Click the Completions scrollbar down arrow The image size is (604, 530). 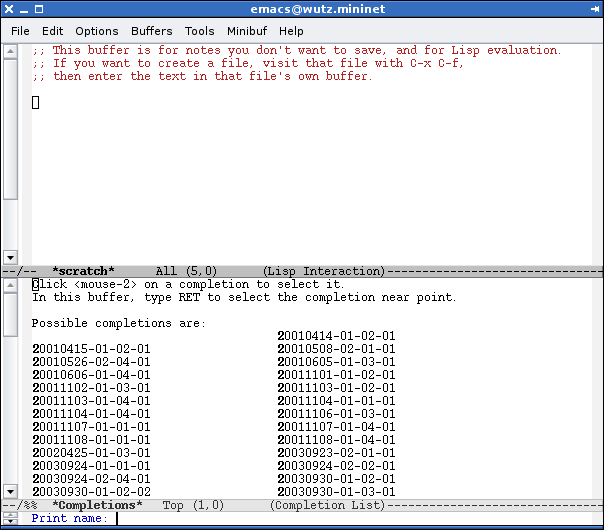click(10, 492)
